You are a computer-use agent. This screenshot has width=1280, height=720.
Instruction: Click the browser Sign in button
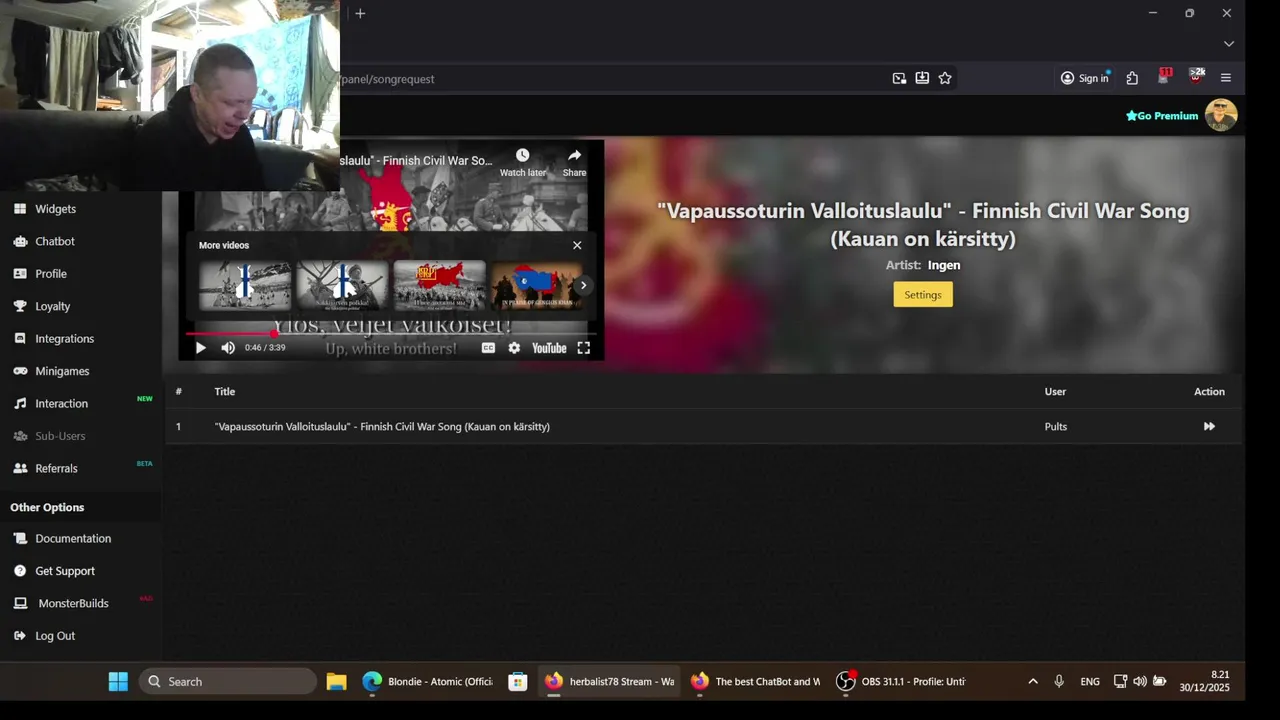click(x=1085, y=78)
